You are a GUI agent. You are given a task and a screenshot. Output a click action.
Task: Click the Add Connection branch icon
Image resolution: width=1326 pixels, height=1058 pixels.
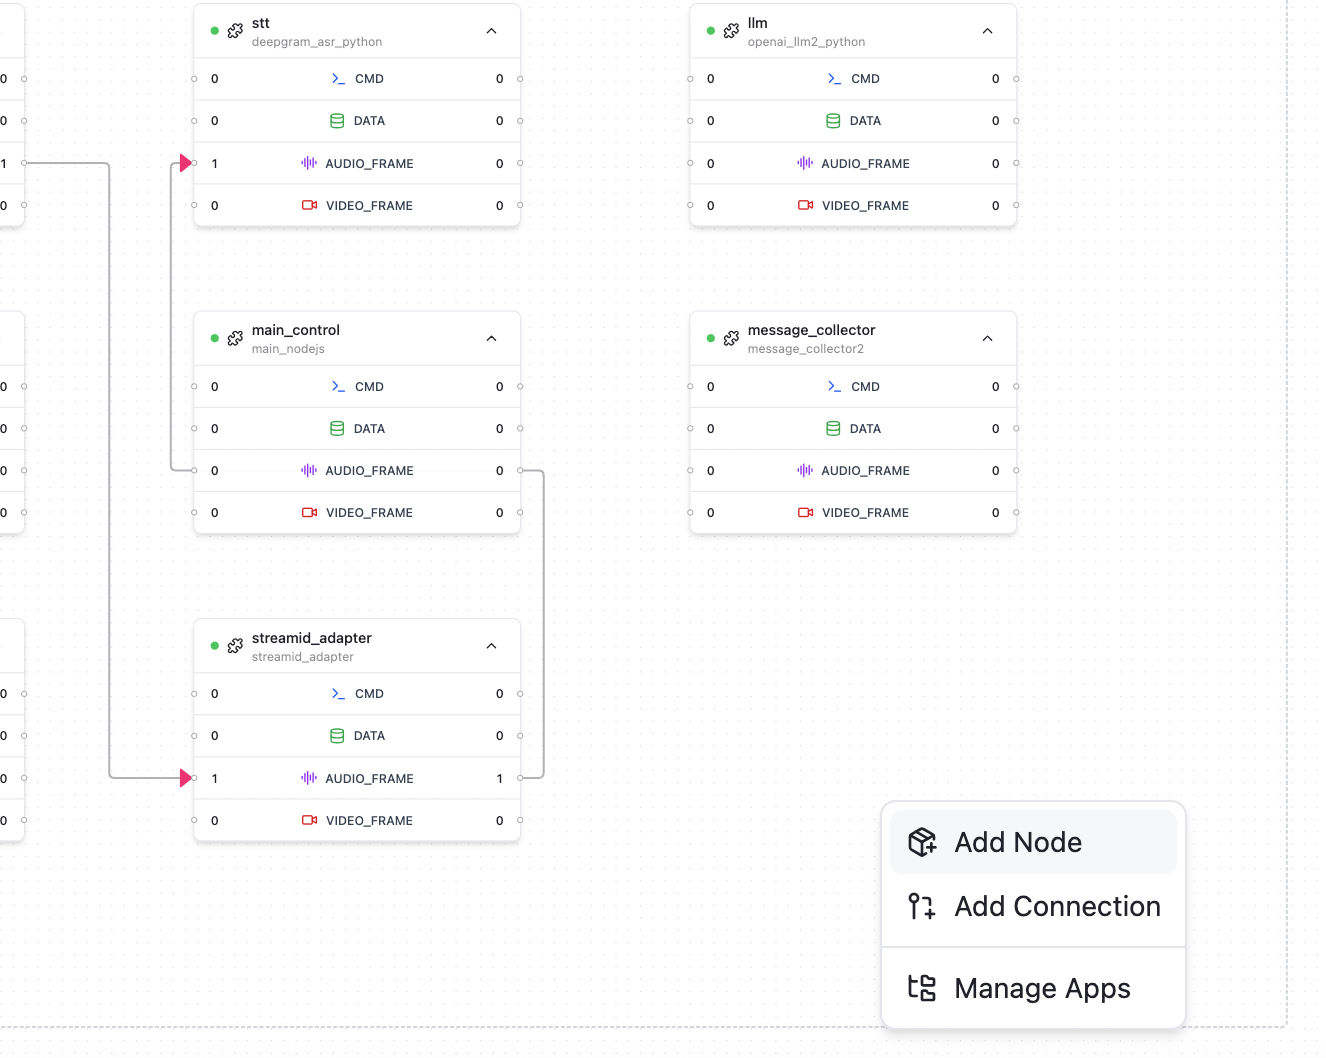(922, 906)
